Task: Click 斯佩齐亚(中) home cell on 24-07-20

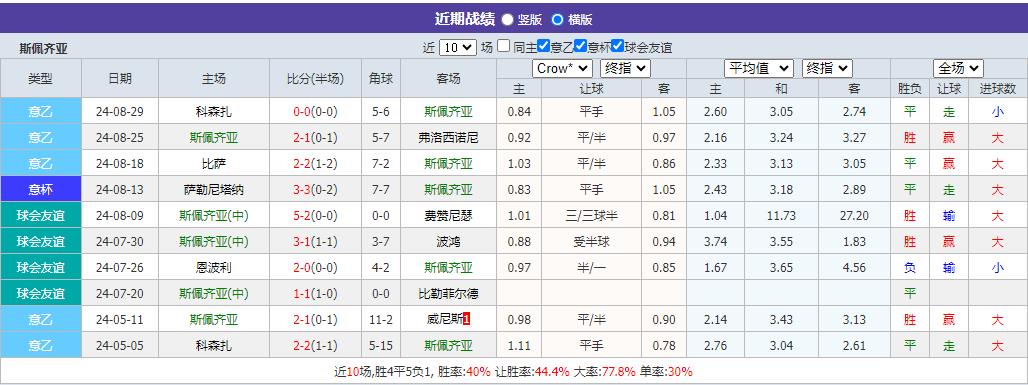Action: (214, 294)
